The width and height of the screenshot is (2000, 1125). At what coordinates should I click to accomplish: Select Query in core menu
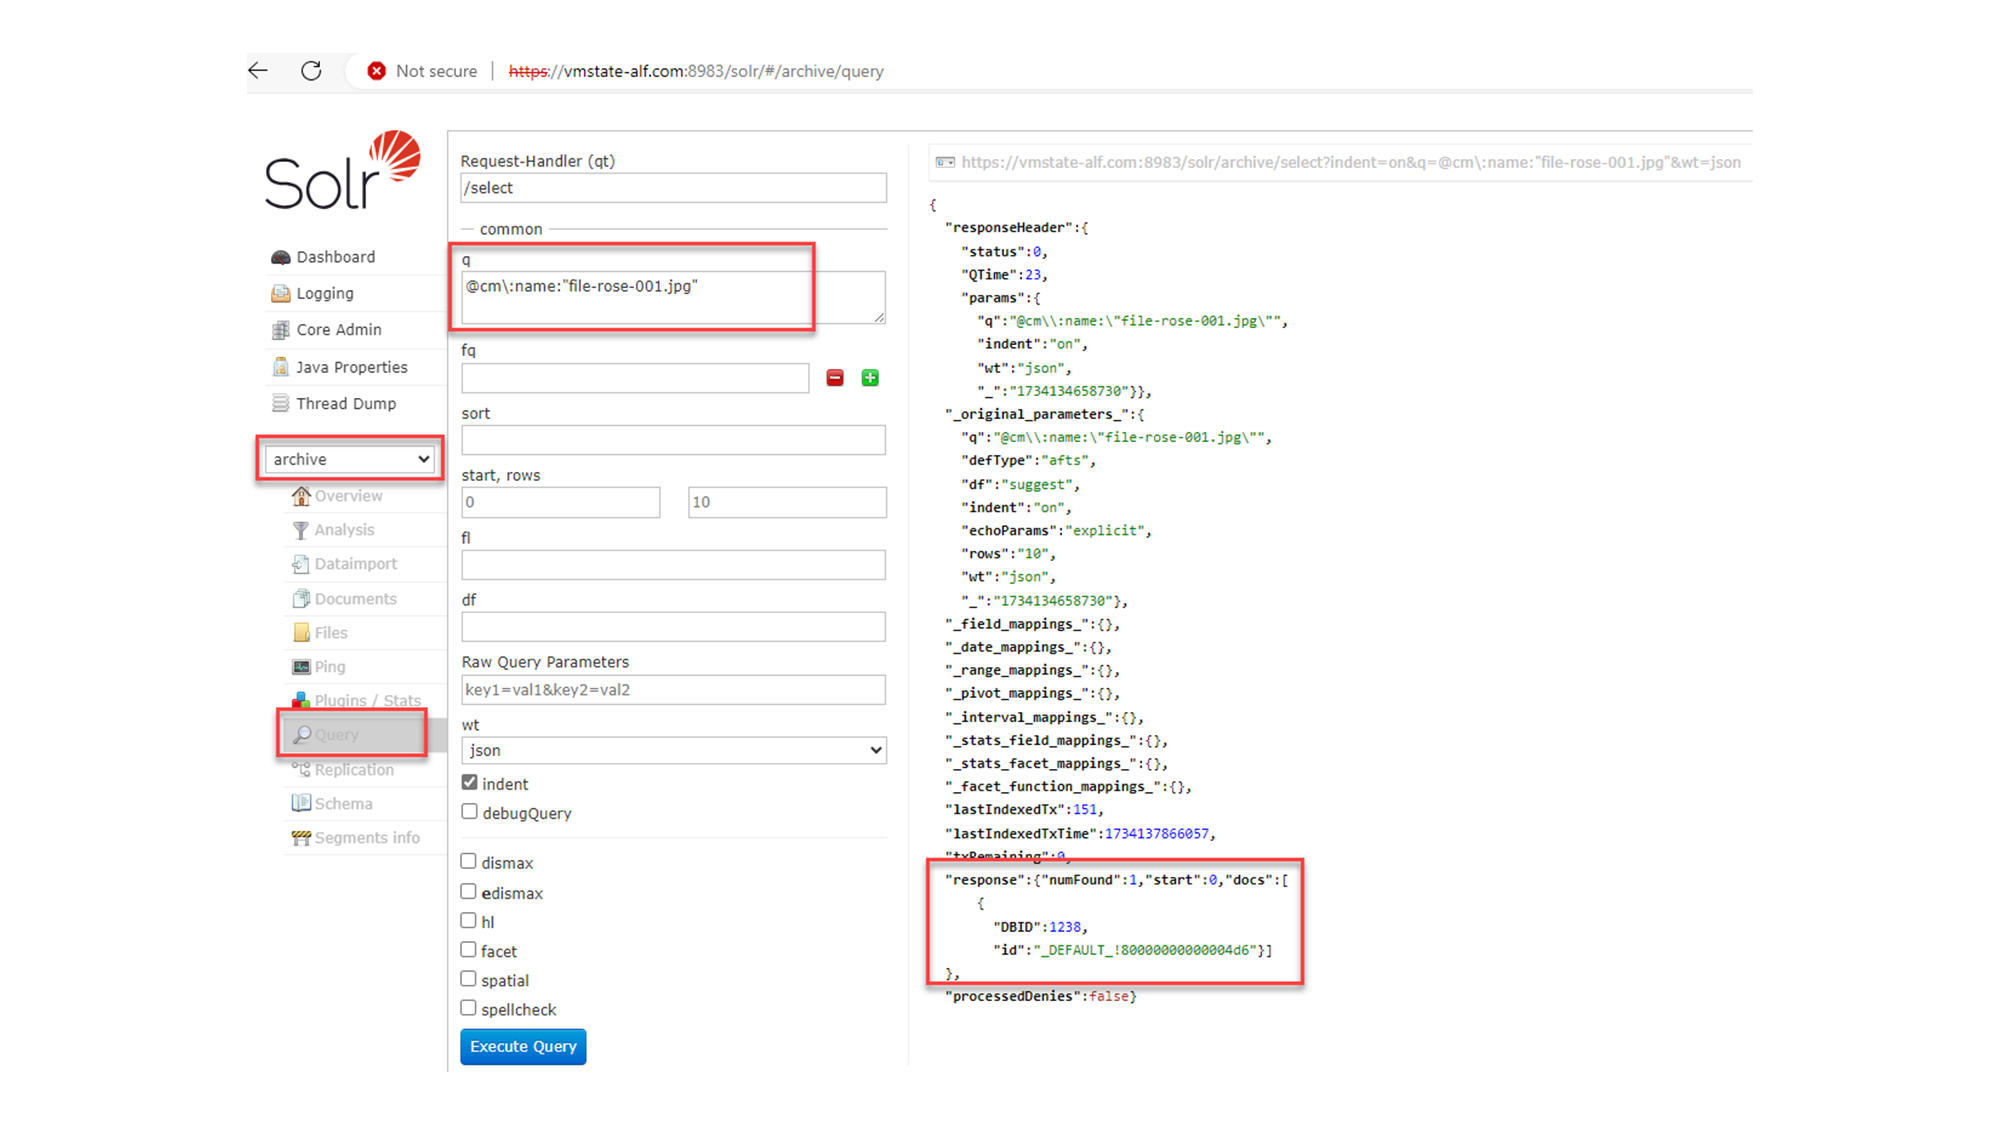pyautogui.click(x=336, y=735)
